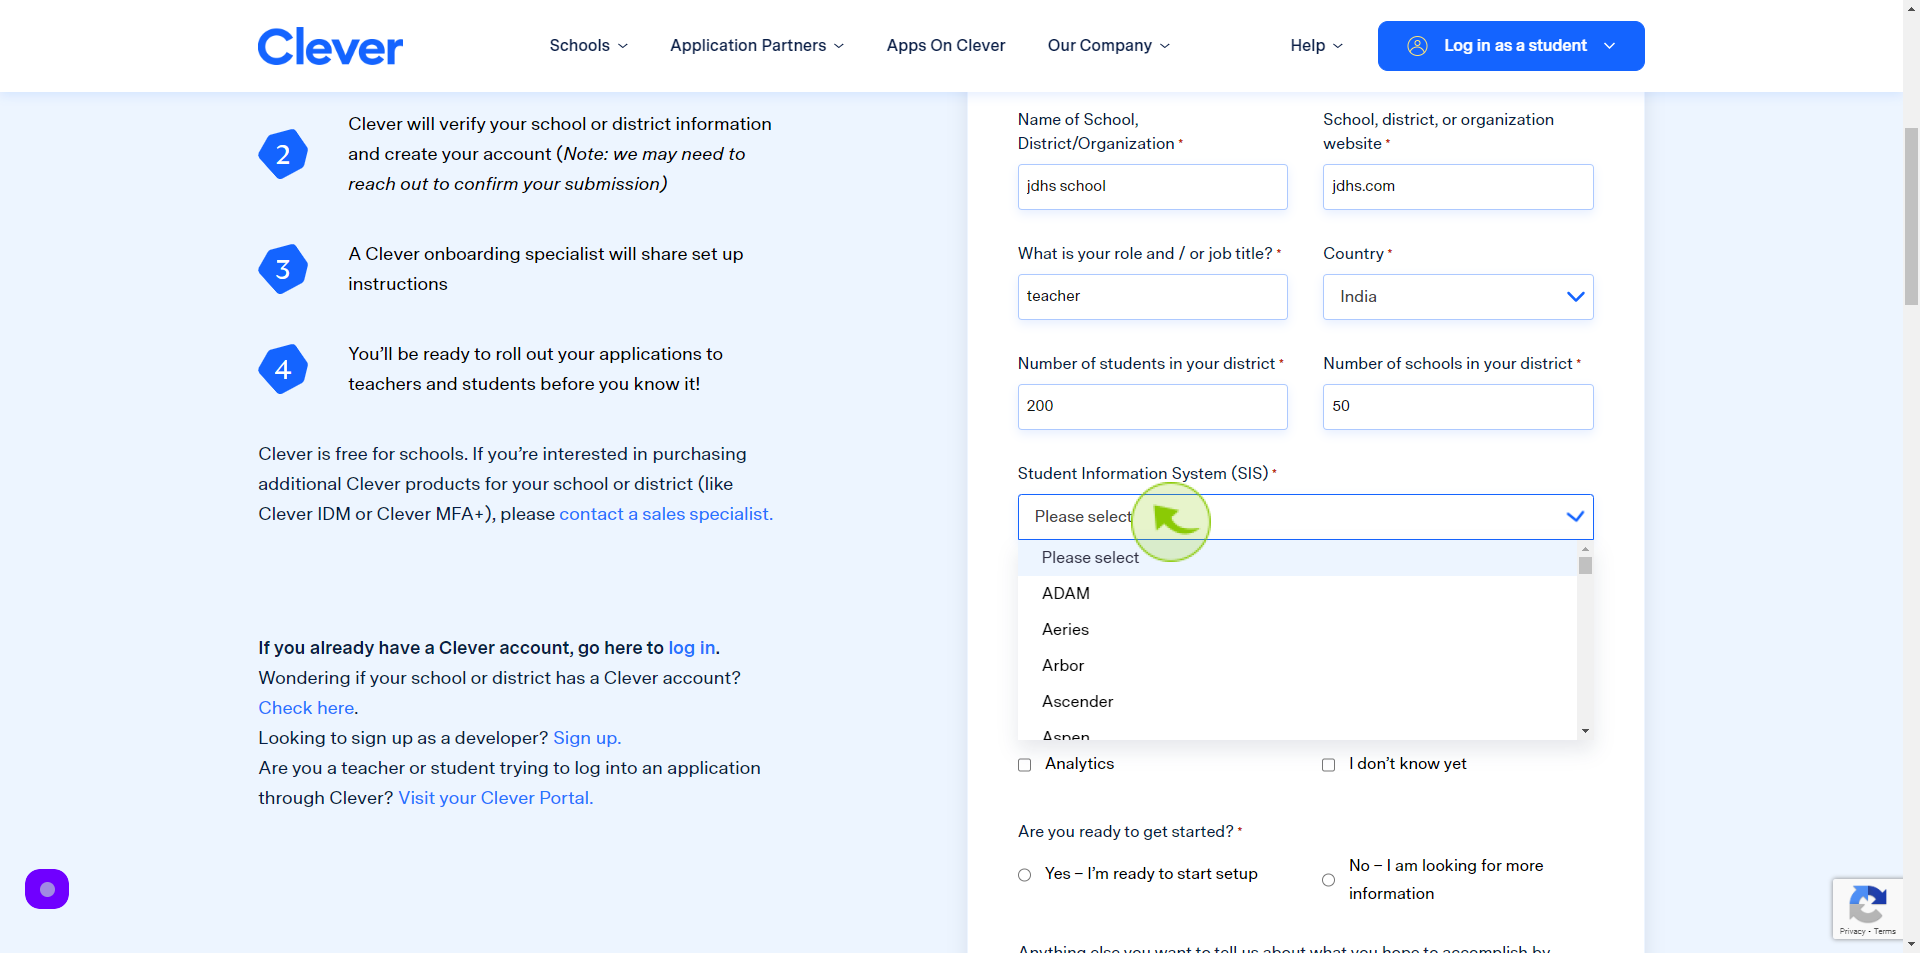This screenshot has height=953, width=1920.
Task: Click the school name field
Action: (x=1152, y=187)
